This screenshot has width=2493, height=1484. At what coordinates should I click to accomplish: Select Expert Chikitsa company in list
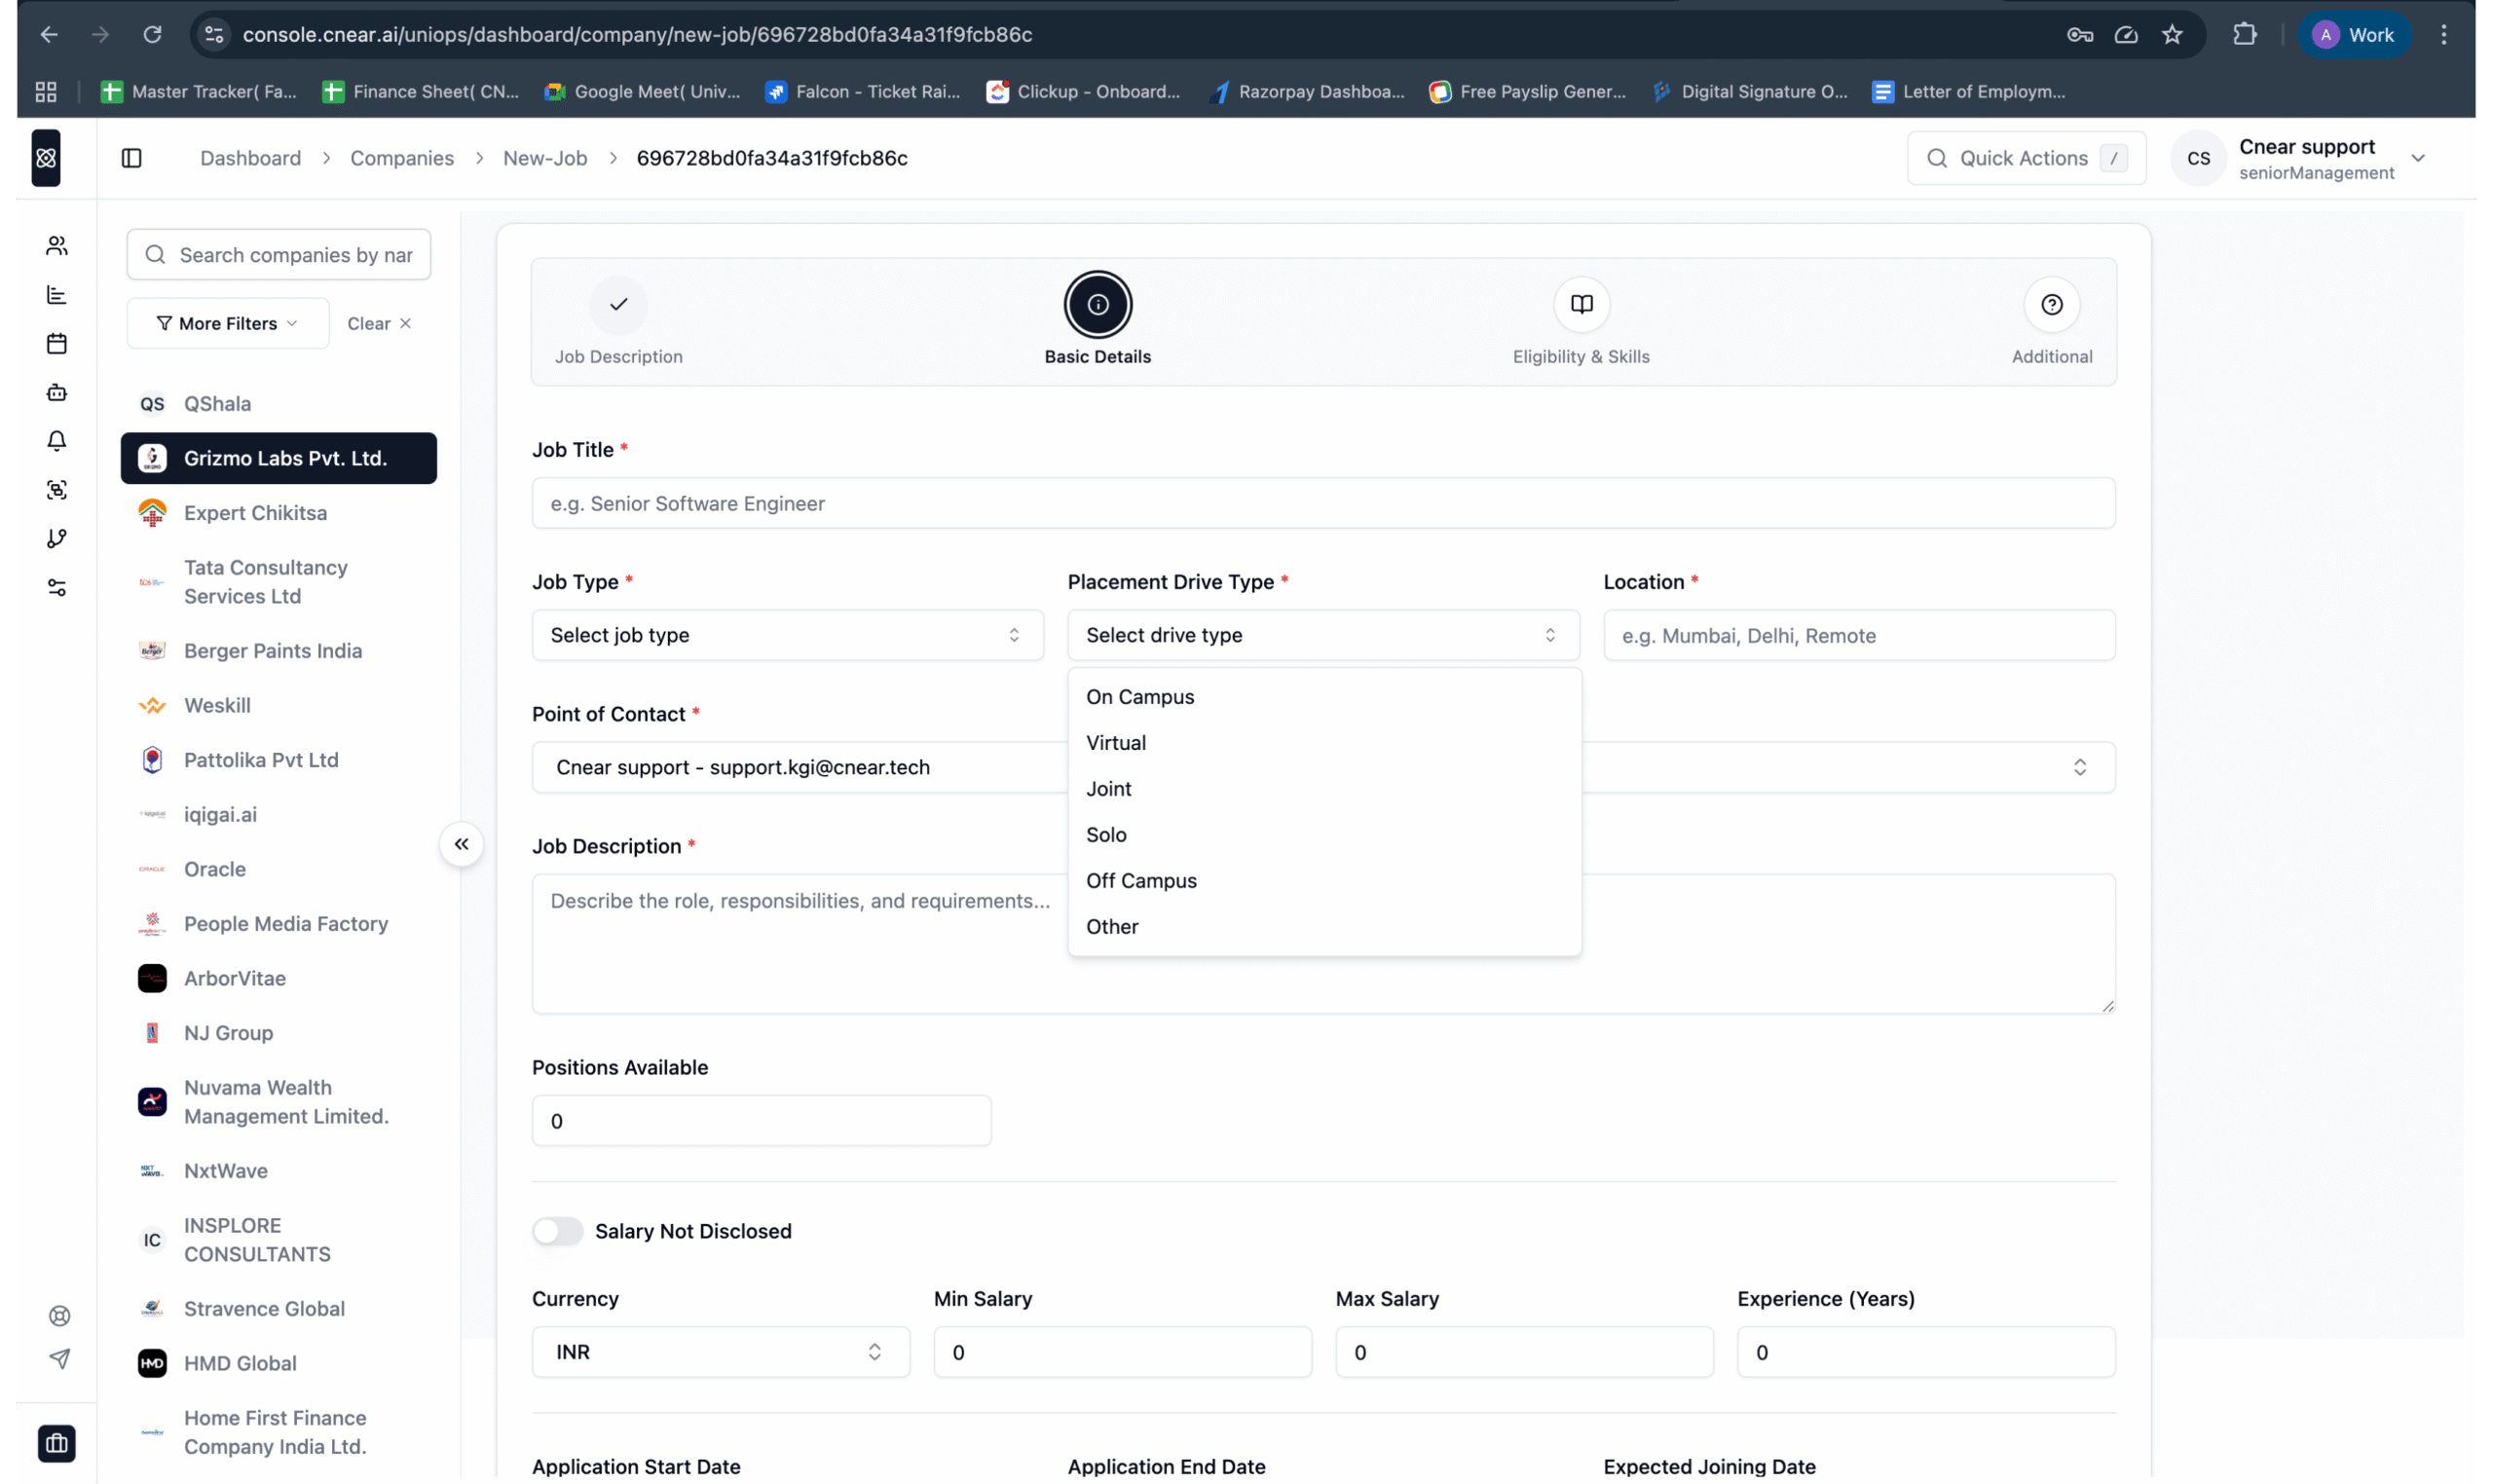point(255,513)
